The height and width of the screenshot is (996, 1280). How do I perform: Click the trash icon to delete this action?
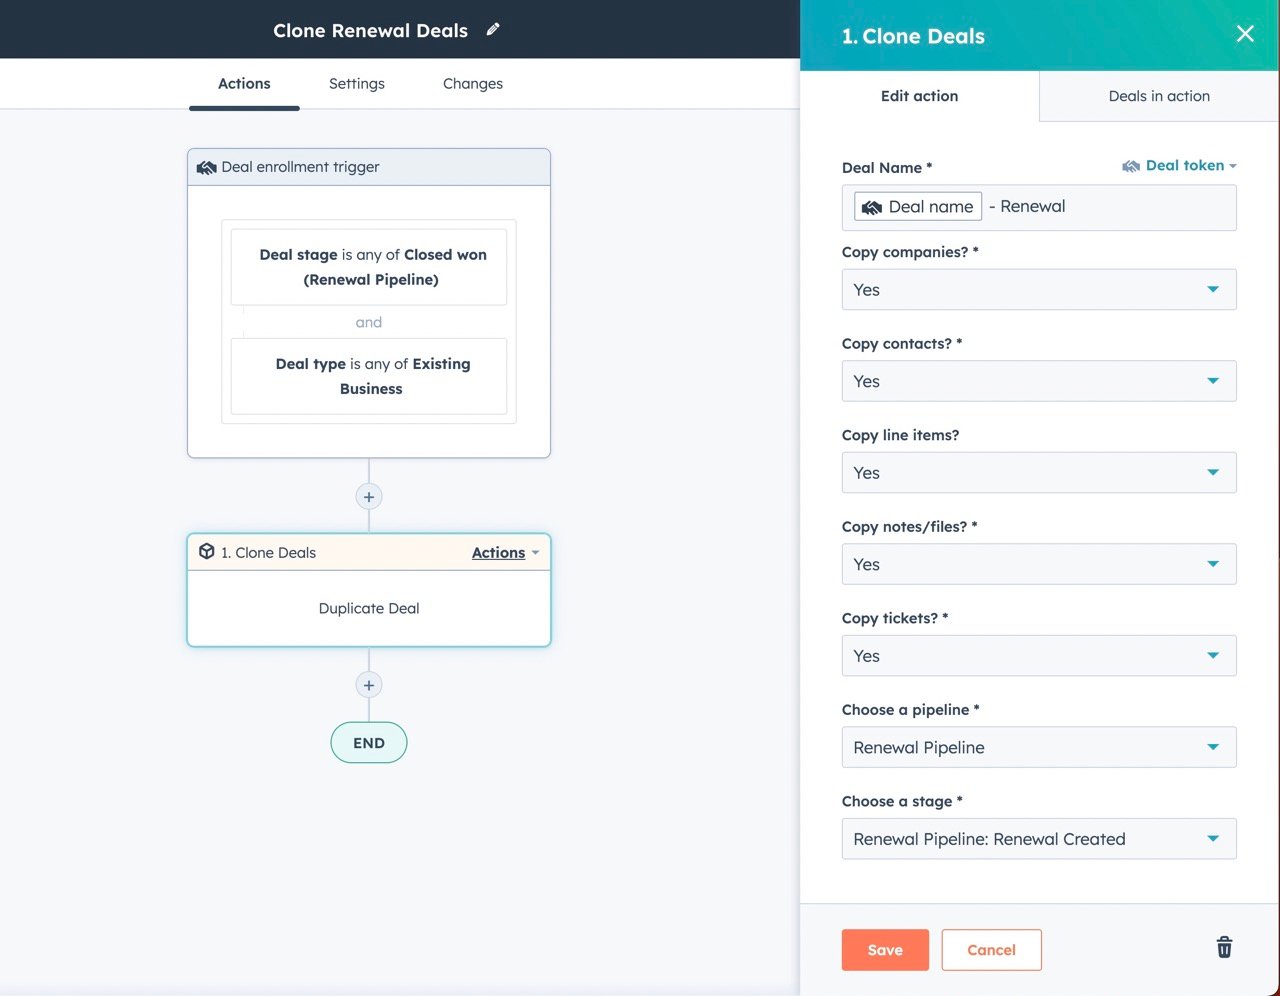(x=1224, y=947)
